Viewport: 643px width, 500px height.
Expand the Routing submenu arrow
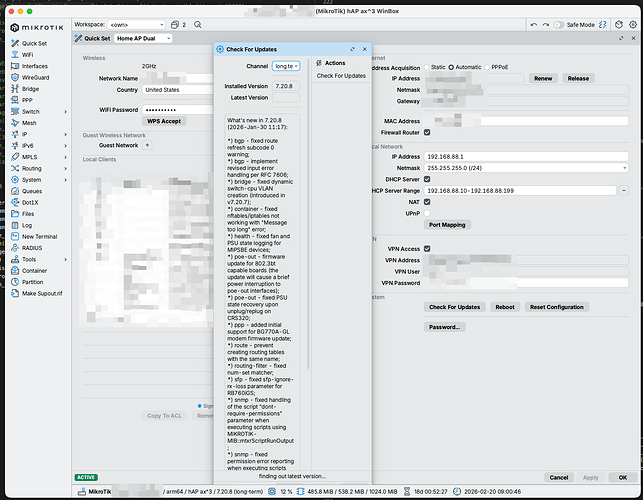tap(65, 169)
